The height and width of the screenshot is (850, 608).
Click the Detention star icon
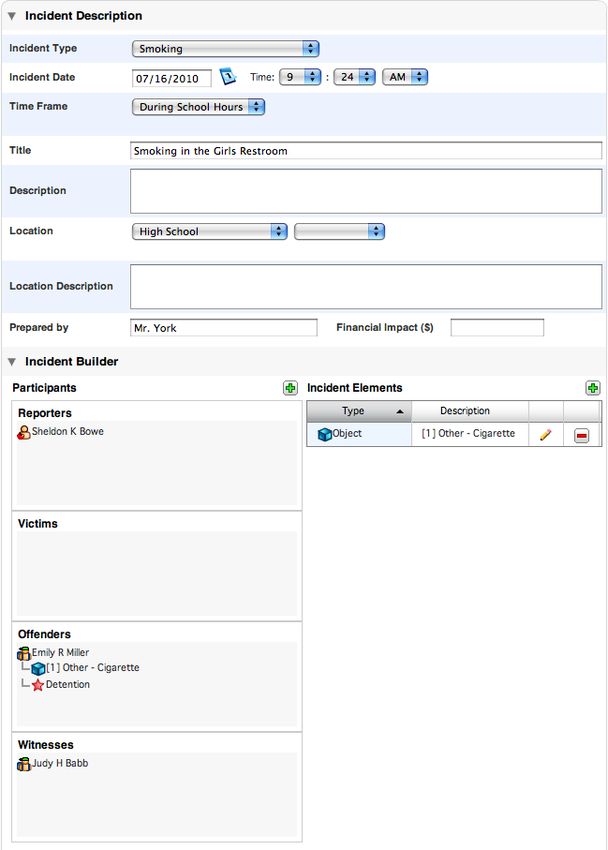pos(38,685)
